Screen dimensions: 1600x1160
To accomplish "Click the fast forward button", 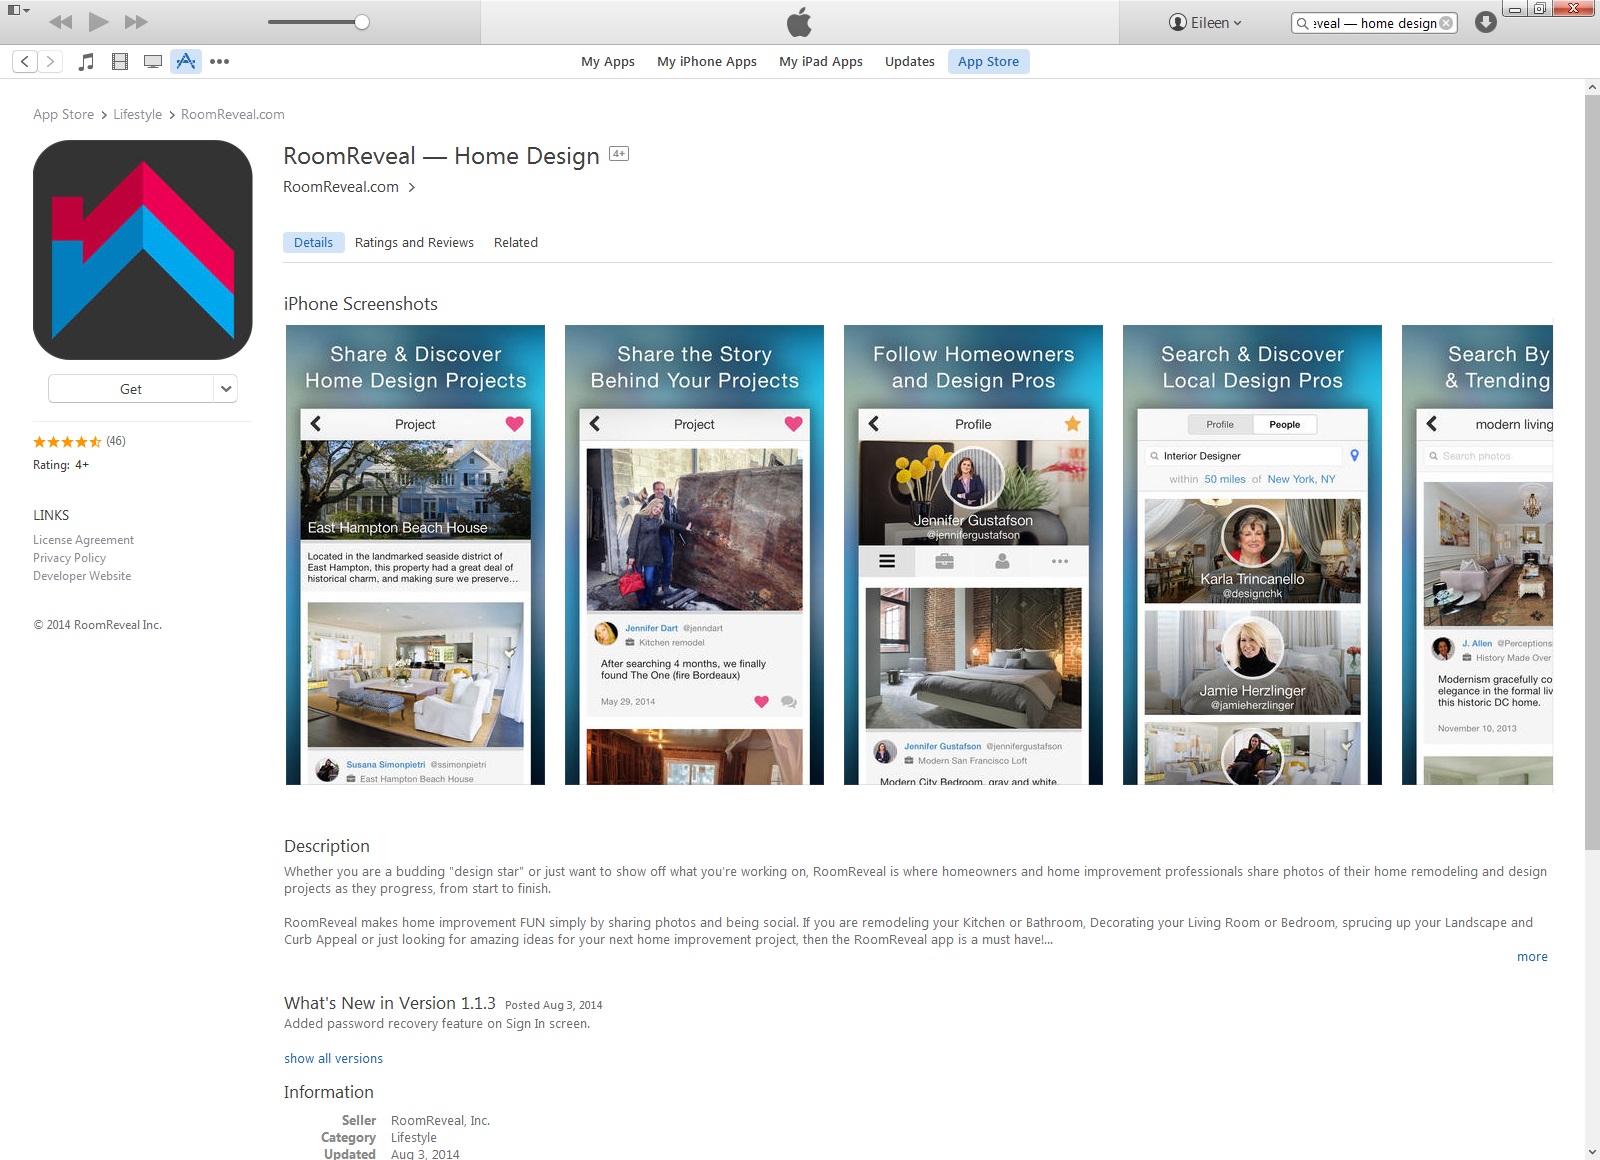I will point(136,22).
